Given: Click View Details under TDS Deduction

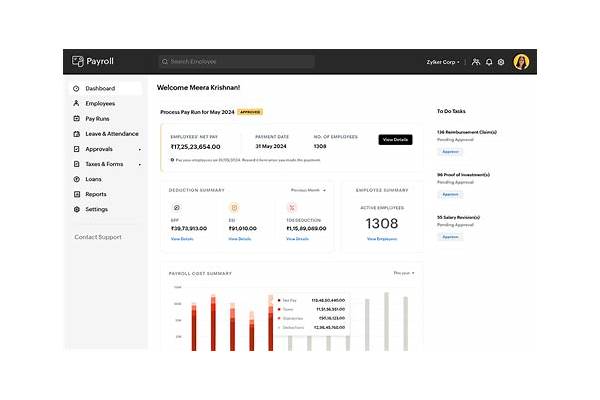Looking at the screenshot, I should pyautogui.click(x=297, y=239).
